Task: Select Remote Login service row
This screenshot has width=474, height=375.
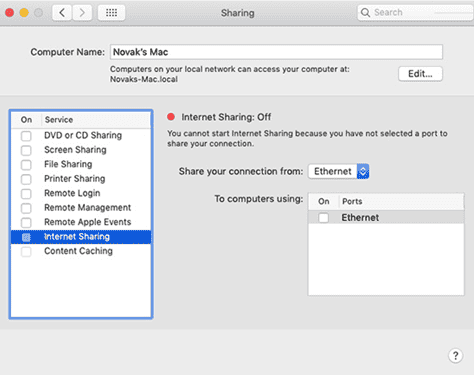Action: [81, 193]
